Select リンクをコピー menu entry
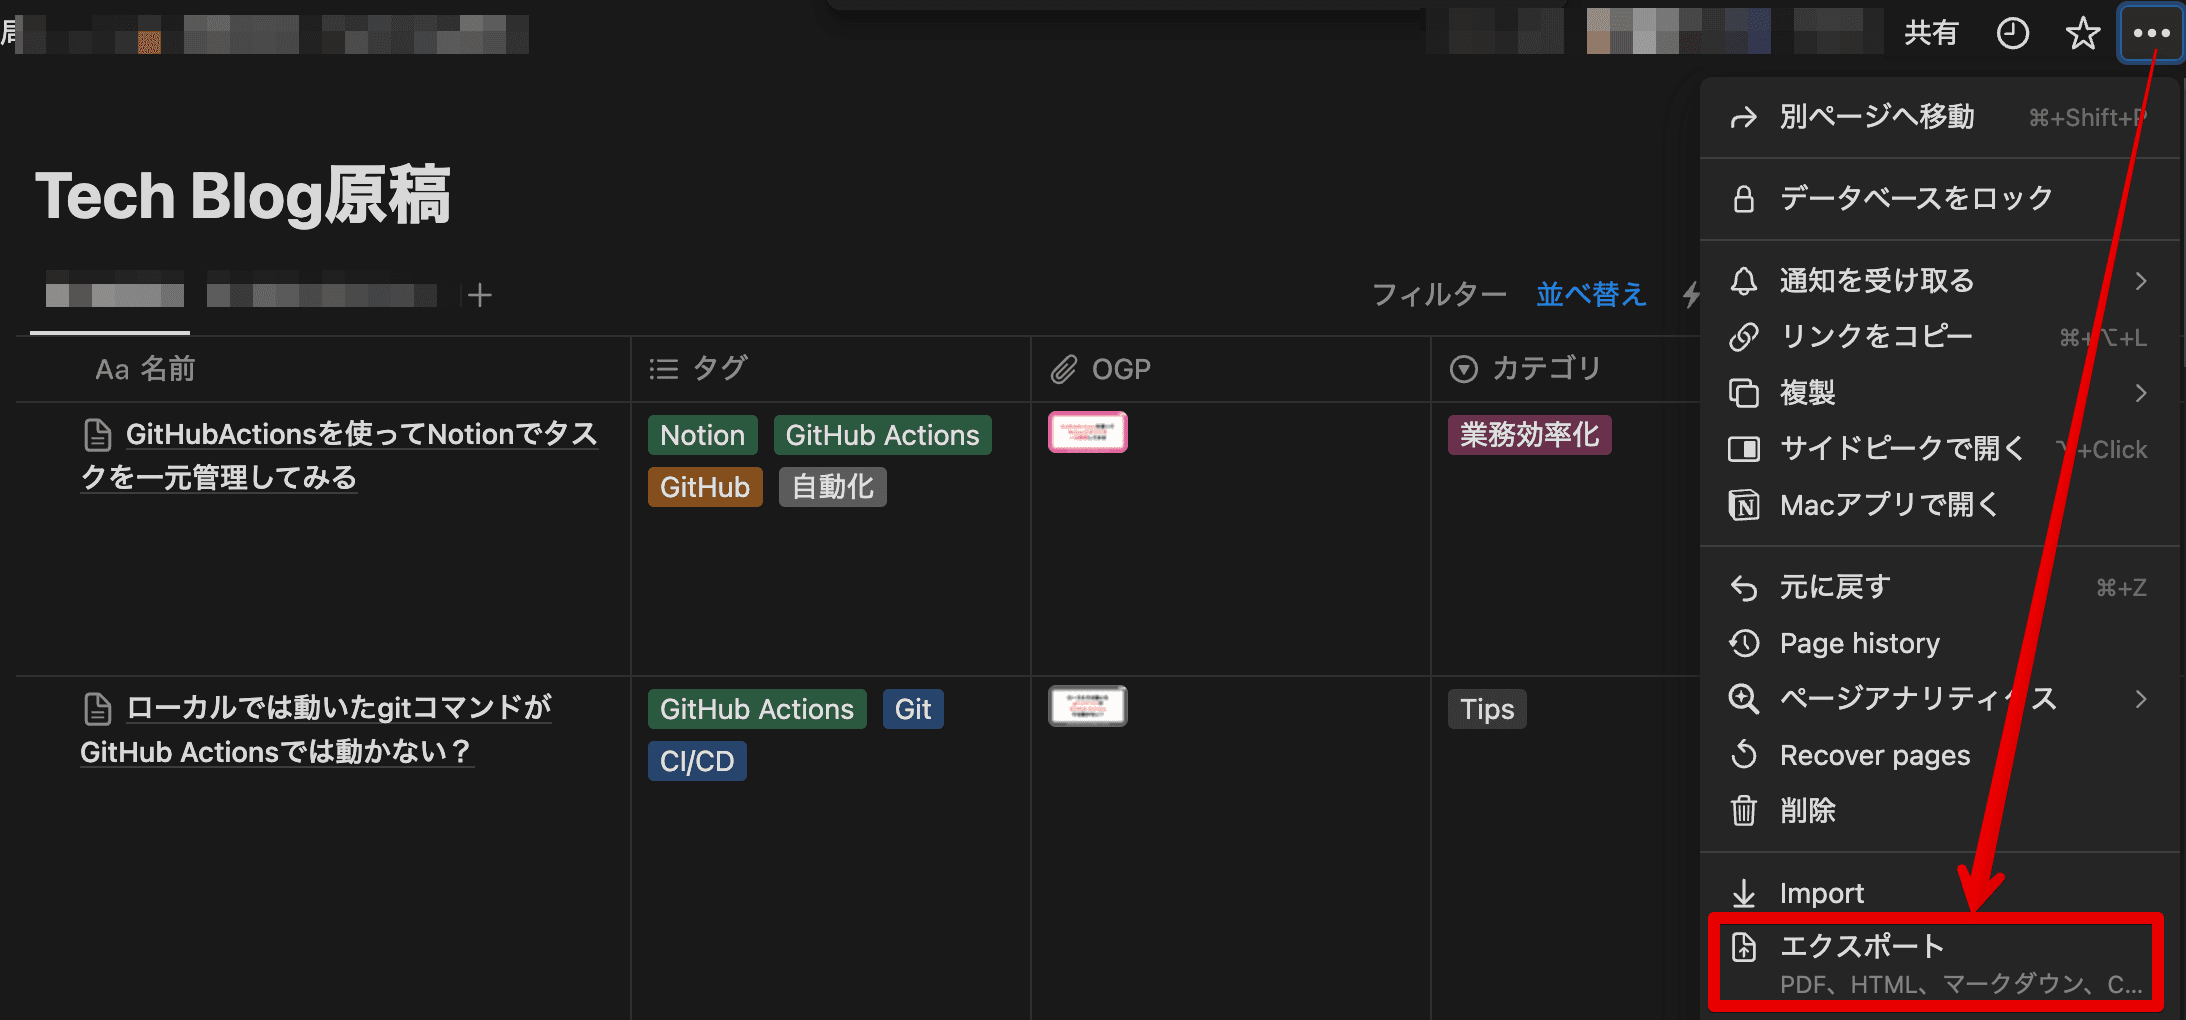2186x1020 pixels. tap(1938, 337)
